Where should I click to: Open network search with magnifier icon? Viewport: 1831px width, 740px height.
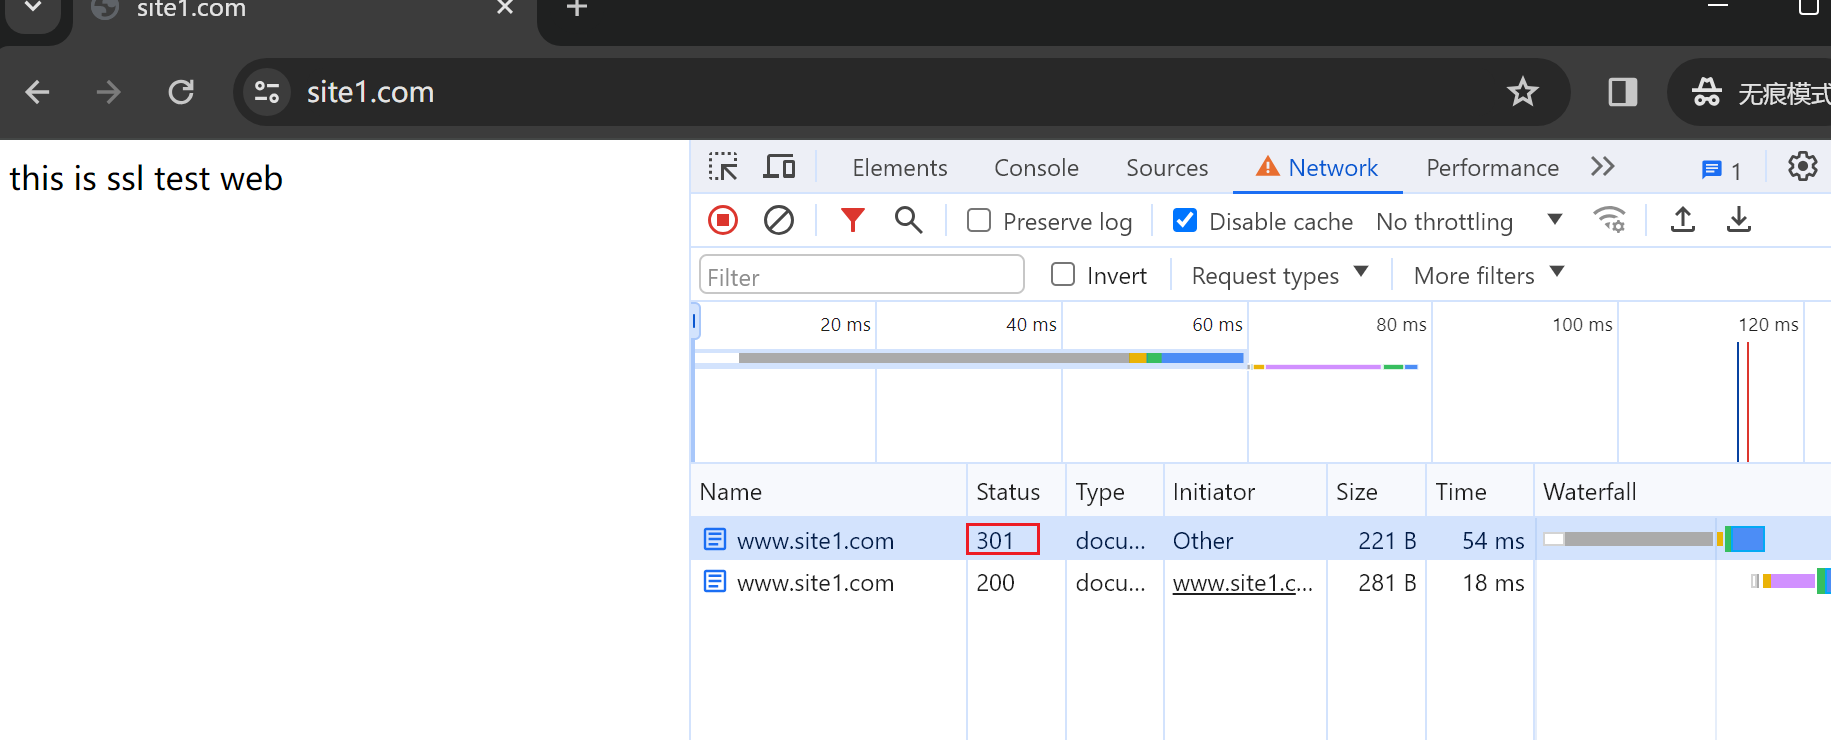[908, 220]
